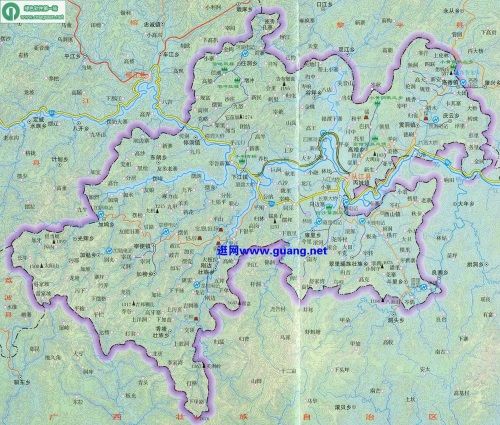The image size is (500, 425).
Task: Click the blue marker next to 庆云乡
Action: pos(436,119)
